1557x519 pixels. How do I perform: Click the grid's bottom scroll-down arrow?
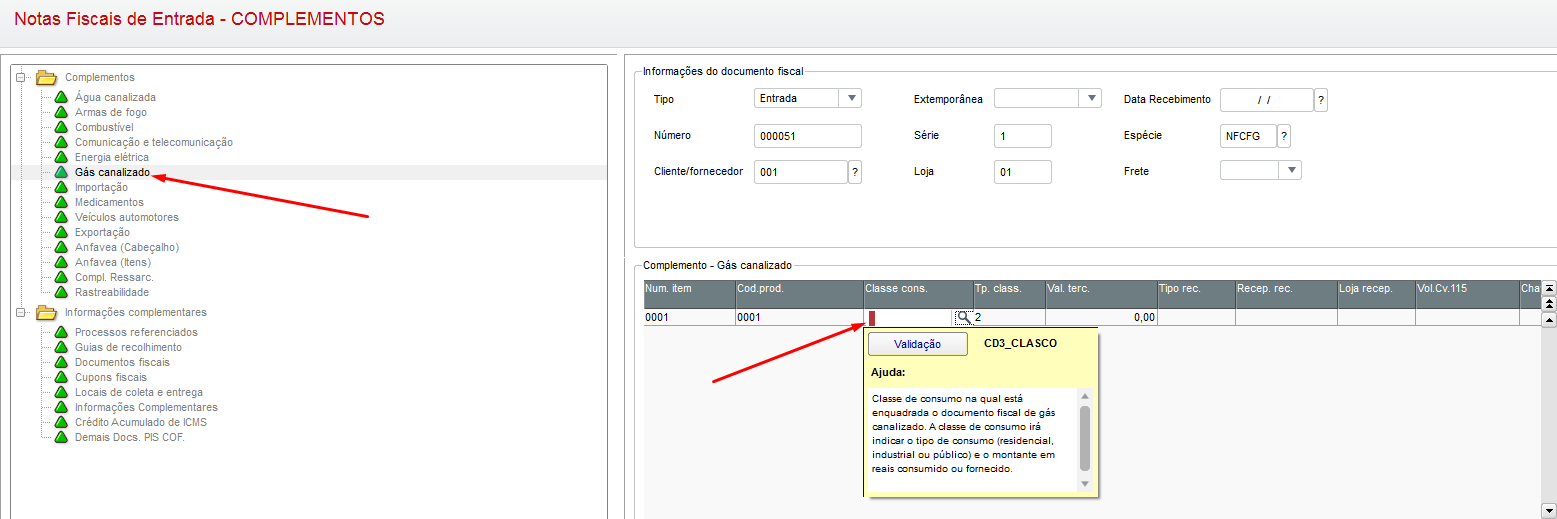[1549, 509]
